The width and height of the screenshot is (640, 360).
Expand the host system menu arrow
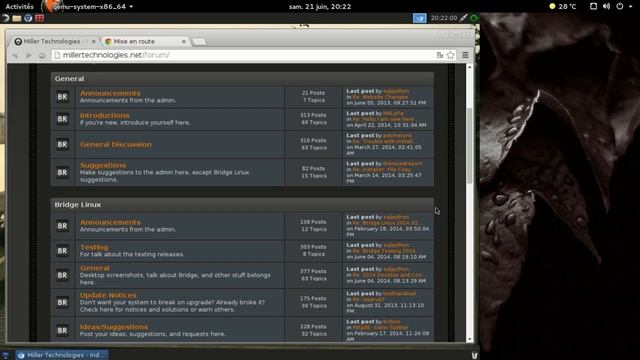(630, 7)
